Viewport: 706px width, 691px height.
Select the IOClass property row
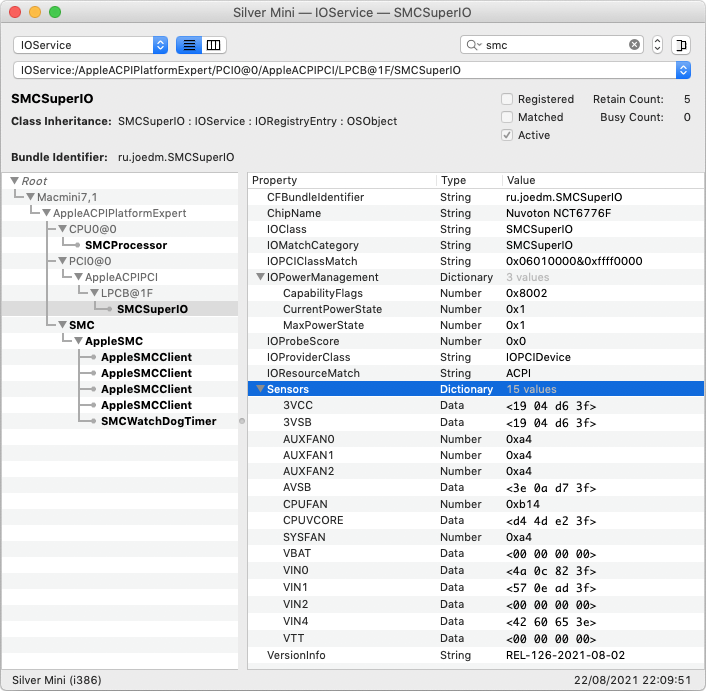tap(475, 229)
